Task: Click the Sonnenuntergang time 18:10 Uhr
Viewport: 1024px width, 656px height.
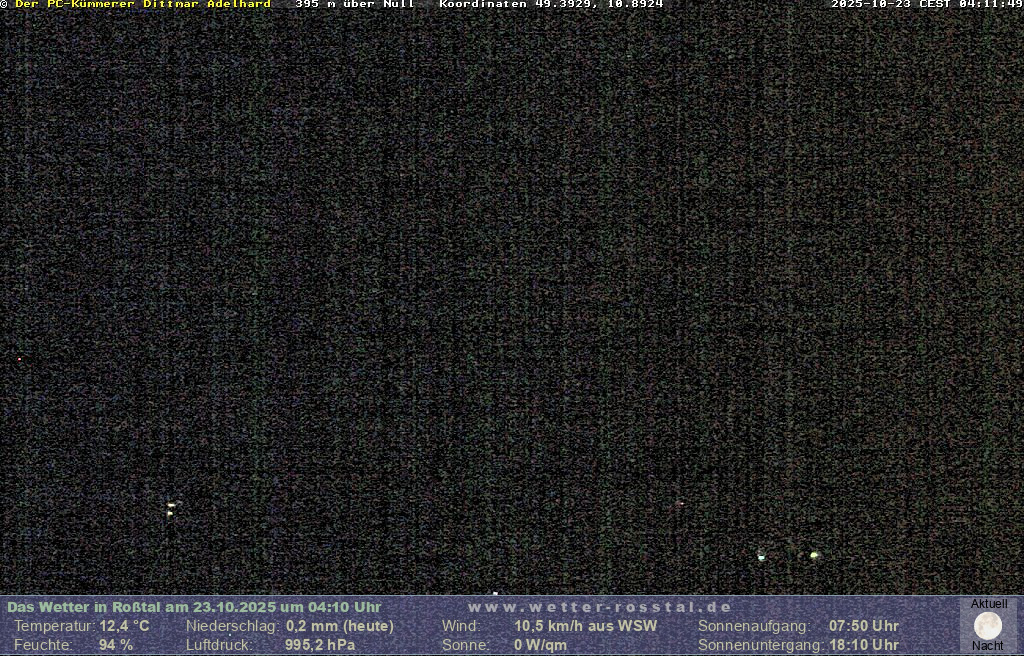Action: (x=863, y=645)
